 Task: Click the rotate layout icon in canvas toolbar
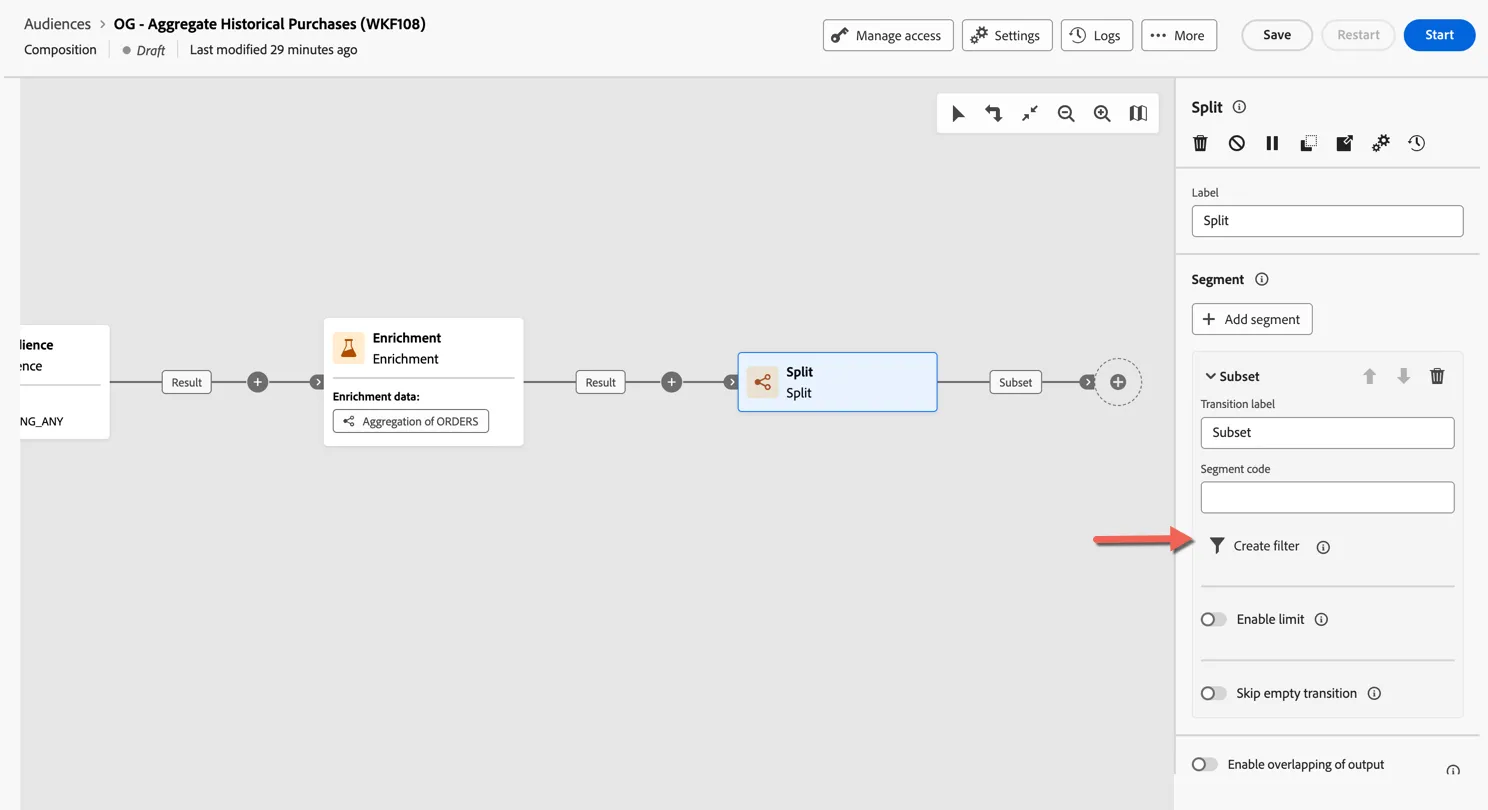[994, 114]
